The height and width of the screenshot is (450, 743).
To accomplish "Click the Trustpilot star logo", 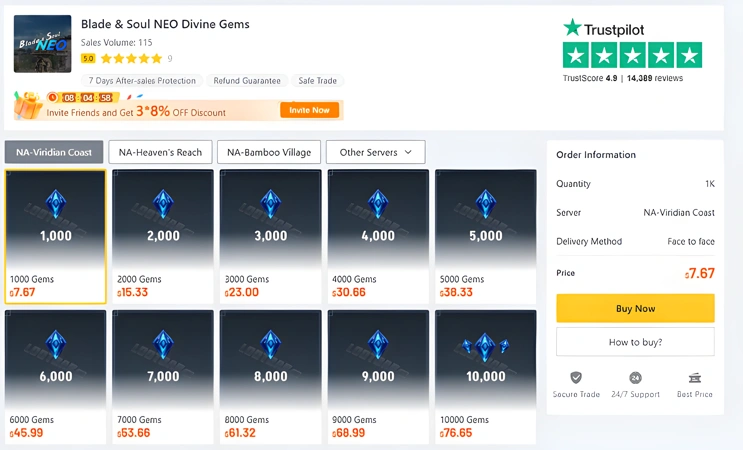I will [572, 27].
